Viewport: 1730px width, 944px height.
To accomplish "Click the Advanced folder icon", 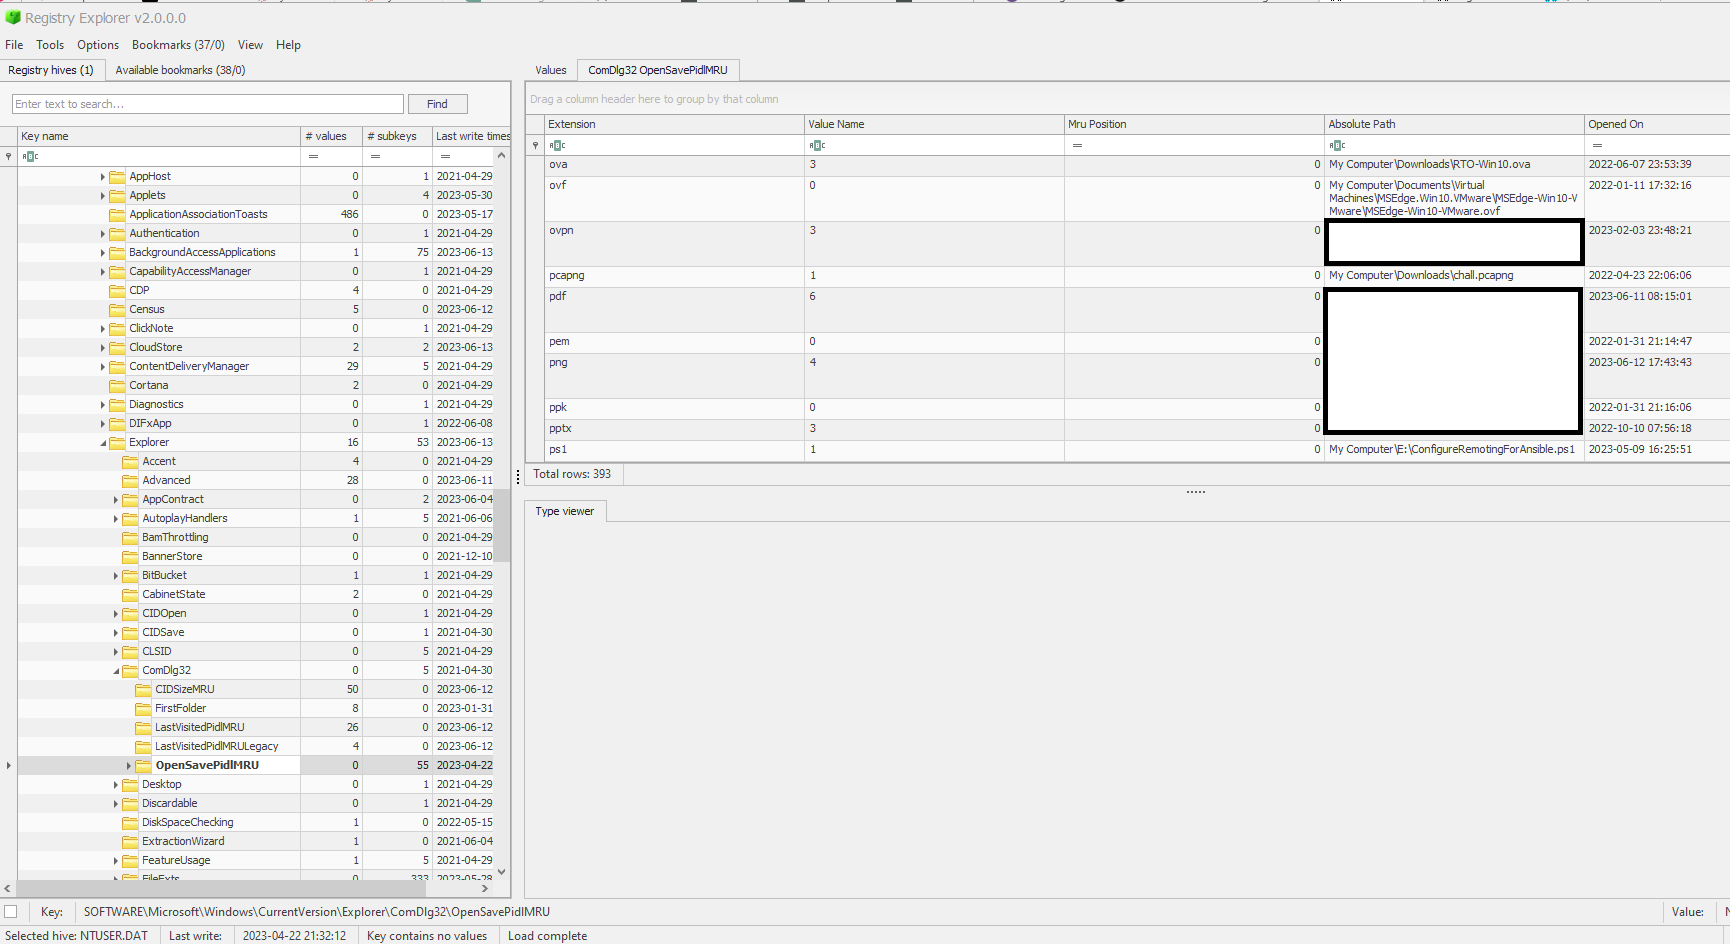I will point(130,480).
